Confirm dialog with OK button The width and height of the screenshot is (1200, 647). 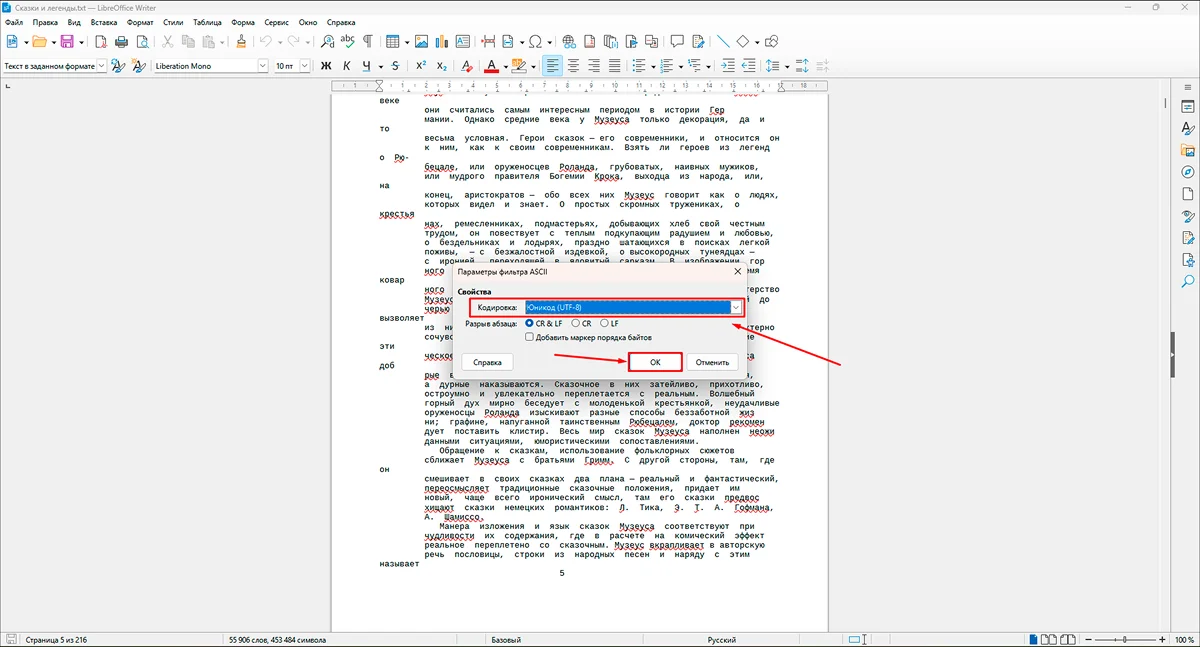tap(655, 362)
